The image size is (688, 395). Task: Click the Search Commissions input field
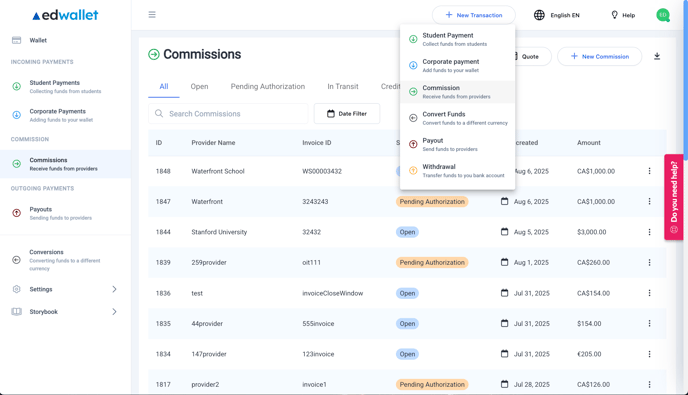[228, 114]
